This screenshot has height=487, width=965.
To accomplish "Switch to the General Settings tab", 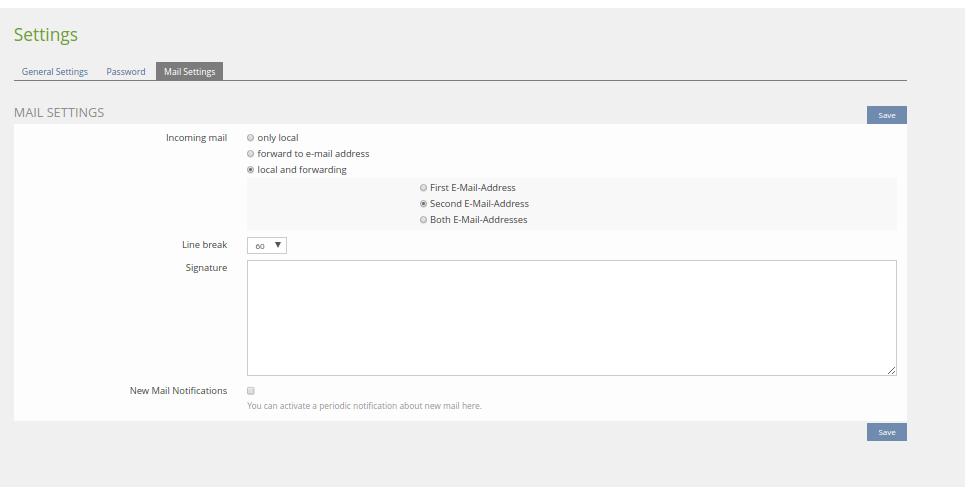I will coord(55,72).
